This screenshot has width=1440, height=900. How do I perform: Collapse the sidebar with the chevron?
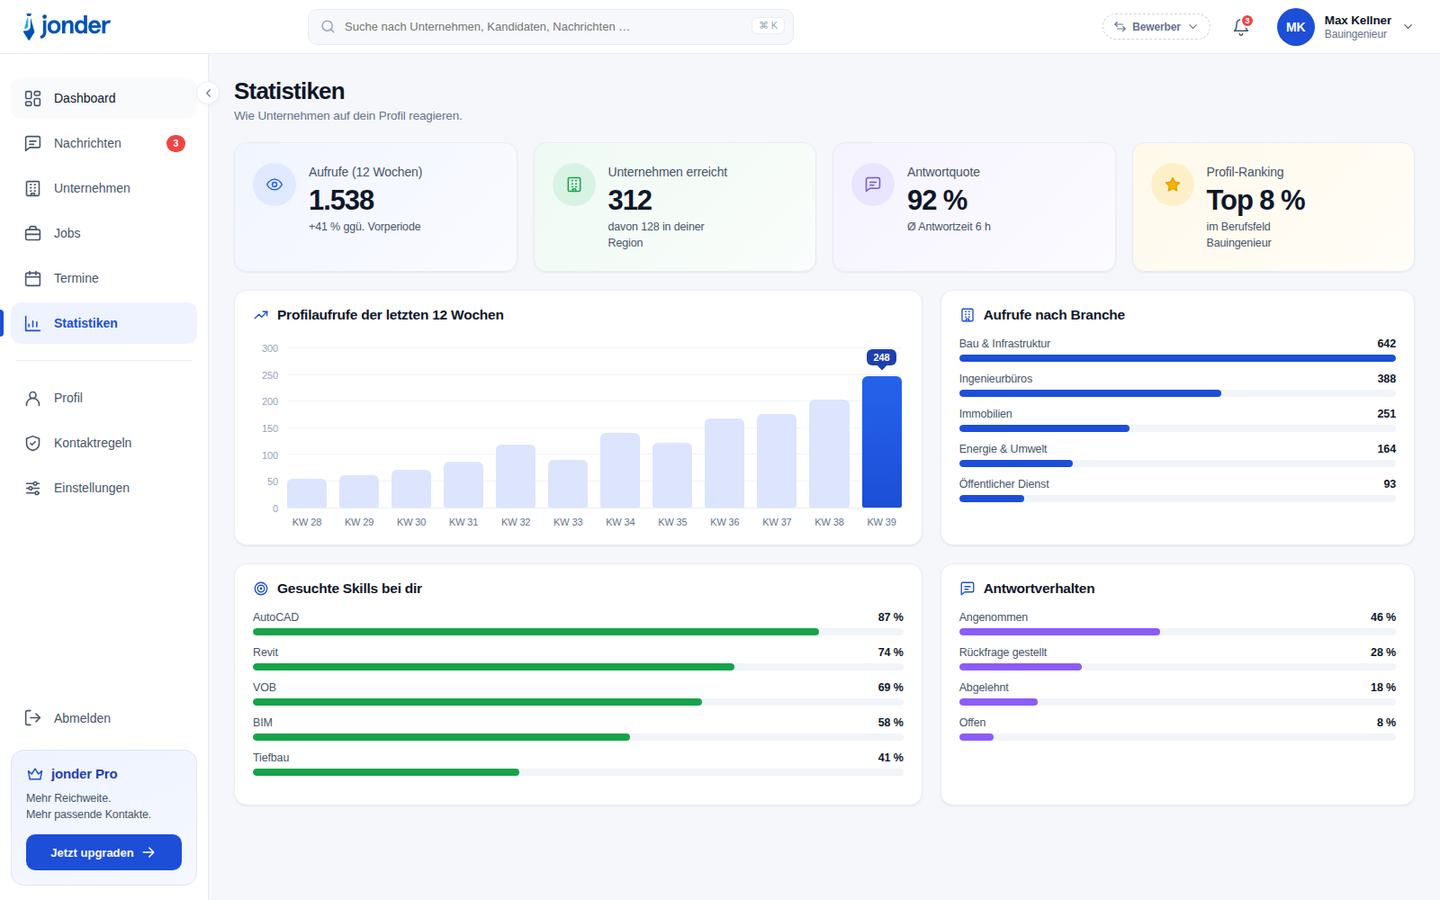click(x=208, y=93)
